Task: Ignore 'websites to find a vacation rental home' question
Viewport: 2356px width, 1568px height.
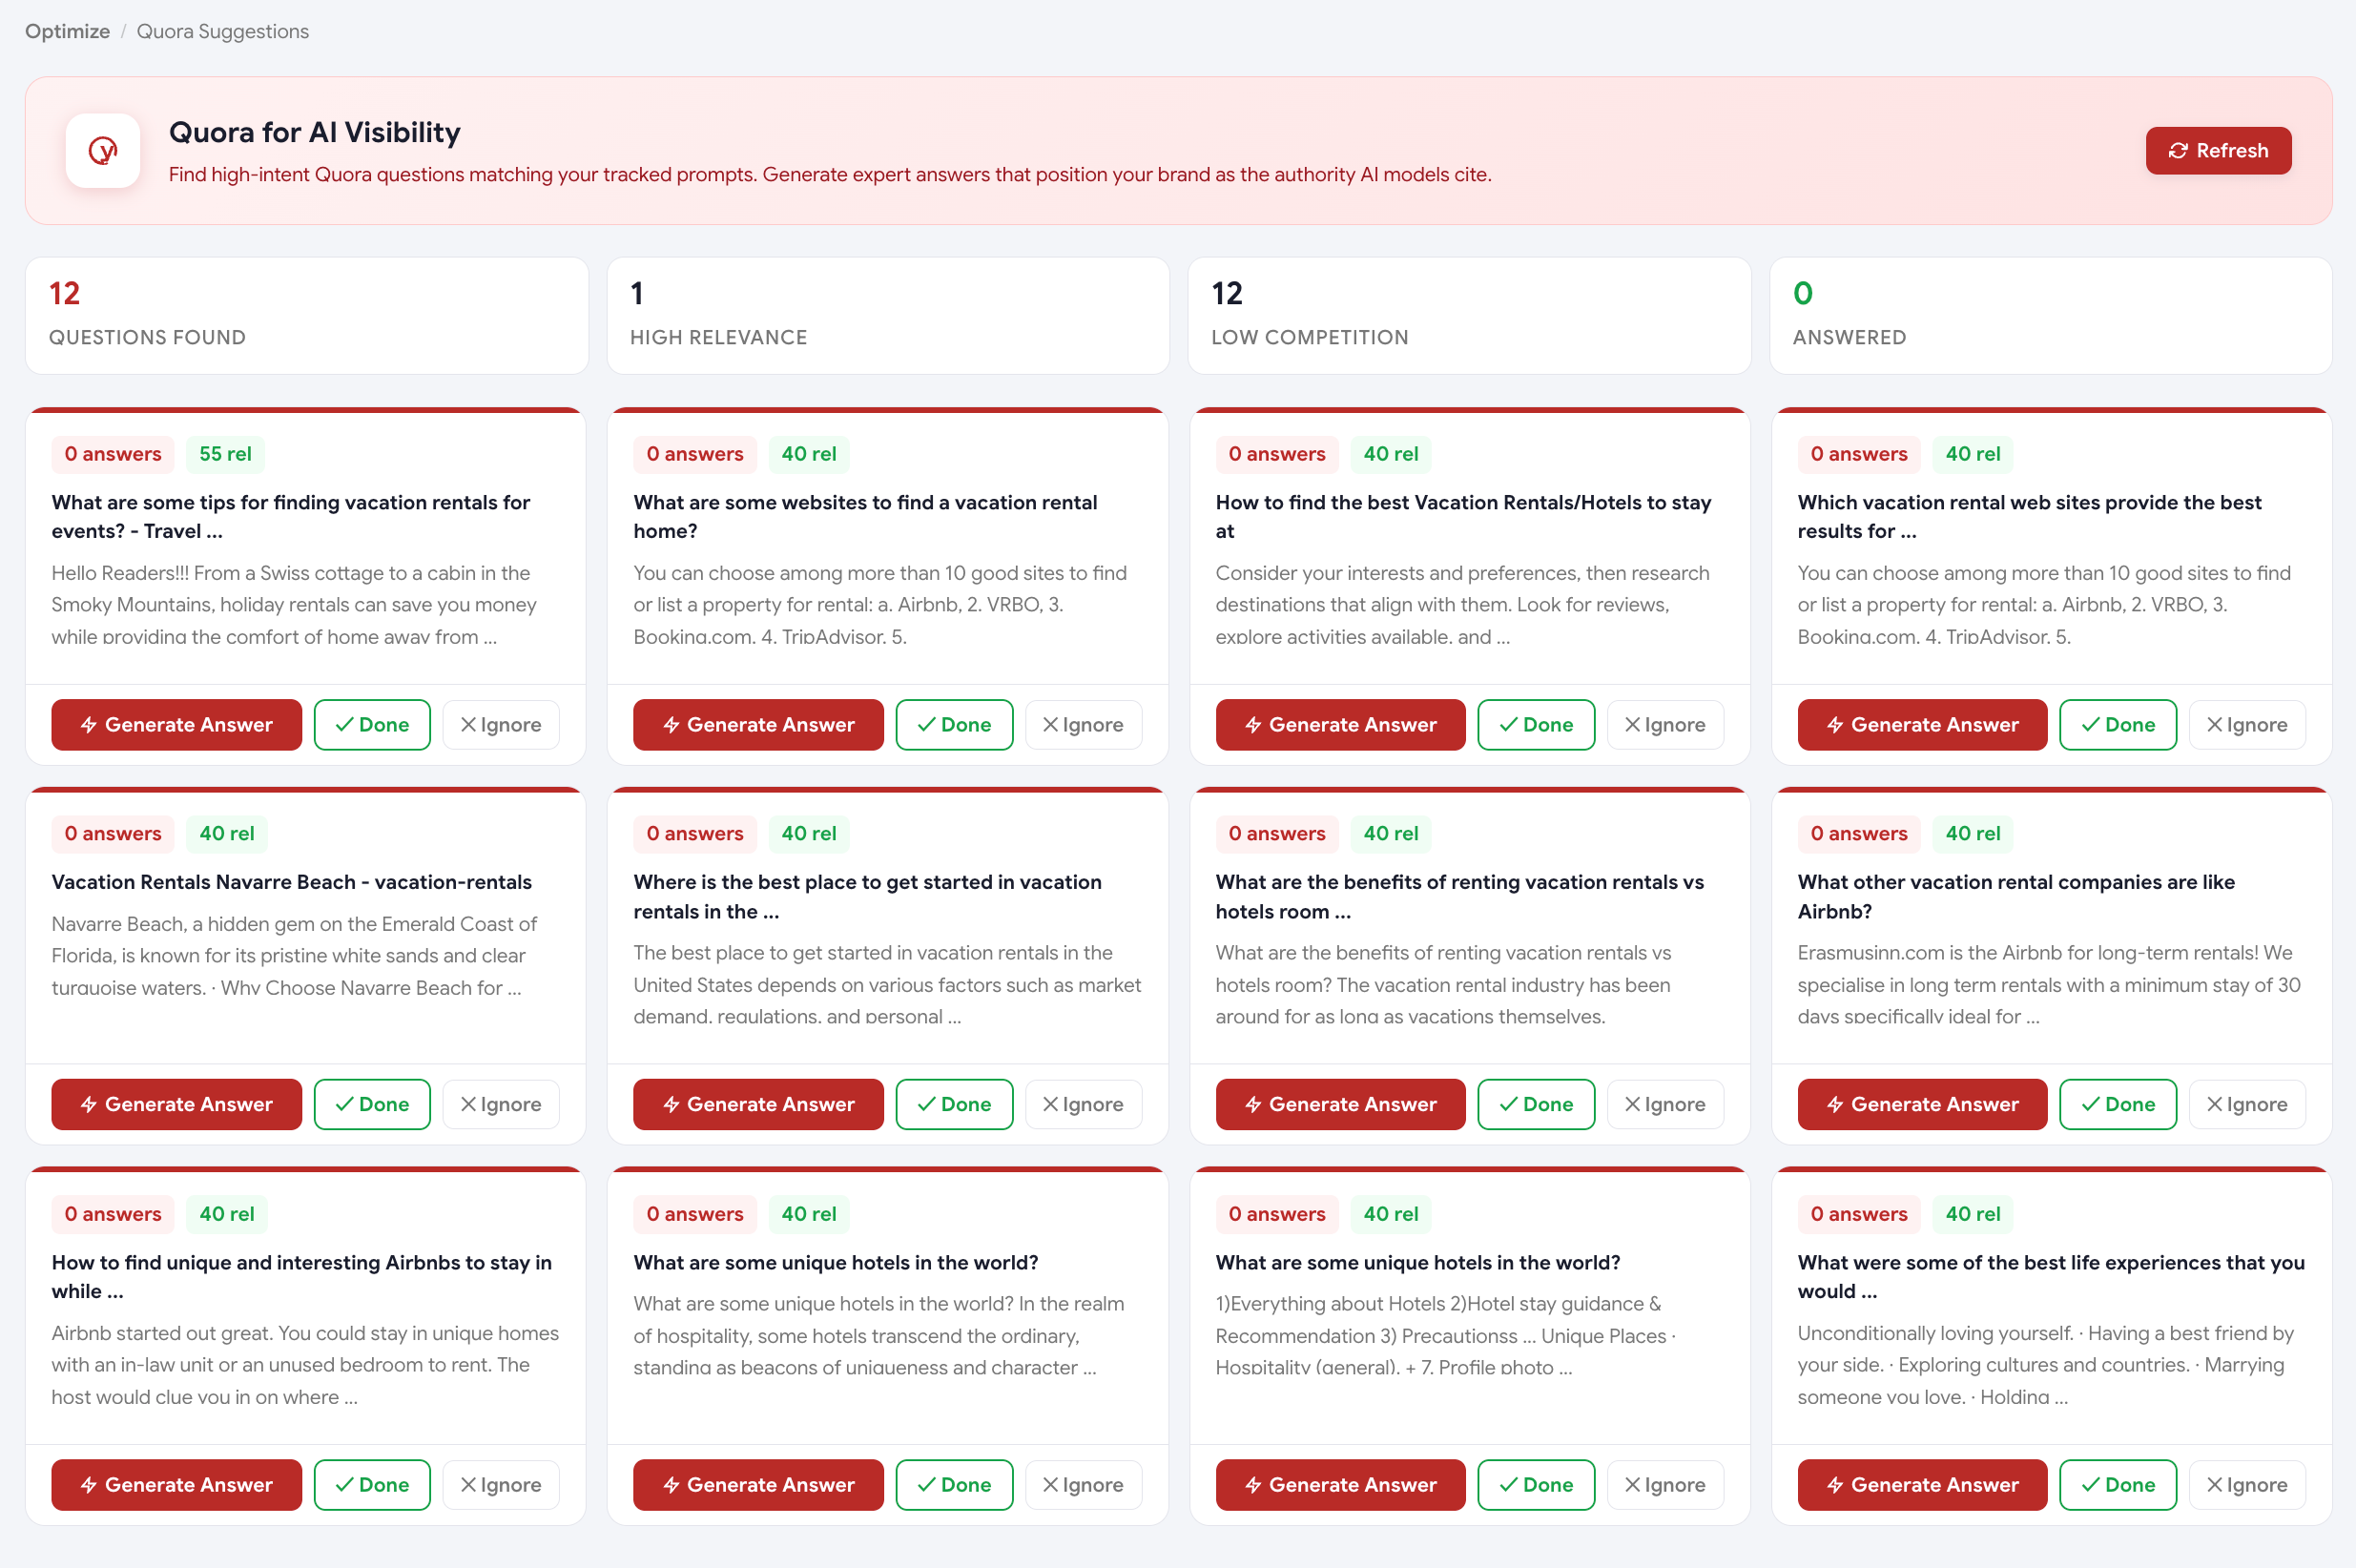Action: [1083, 725]
